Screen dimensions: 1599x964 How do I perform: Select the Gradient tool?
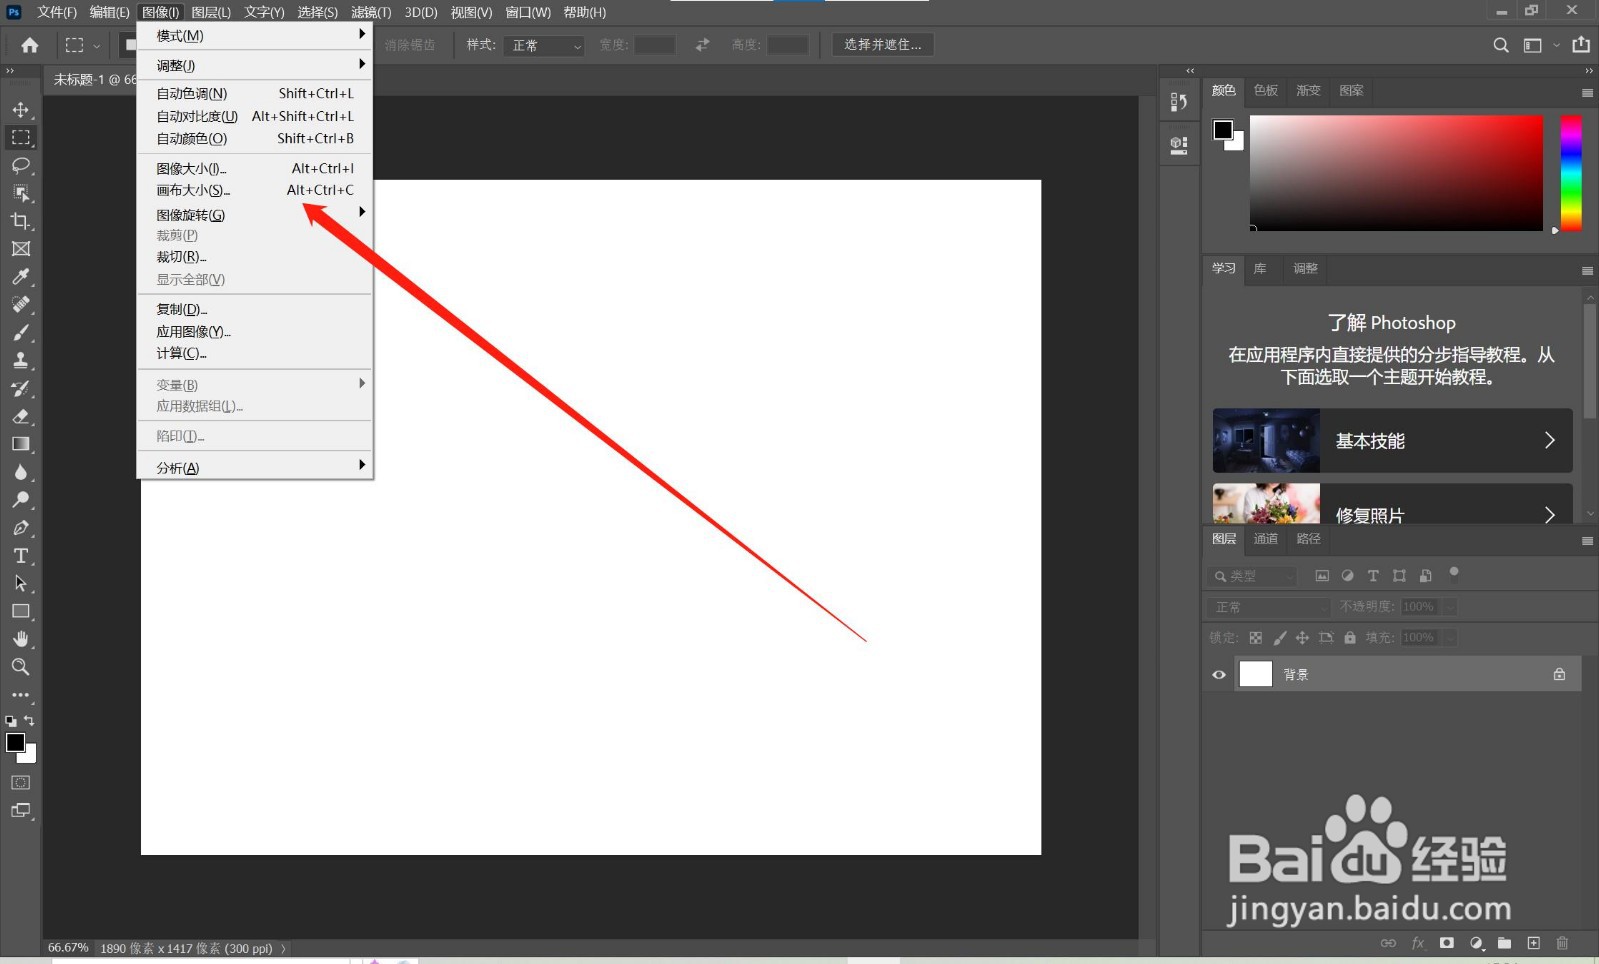(x=20, y=444)
